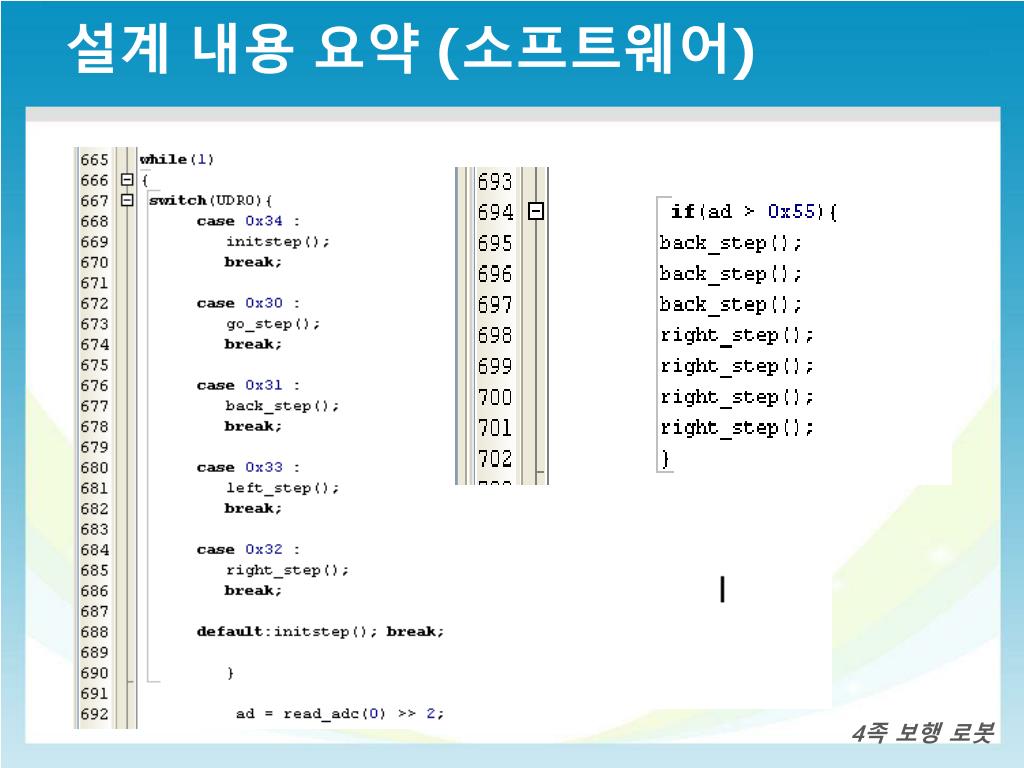Click 'back_step();' on line 677
The image size is (1024, 768).
(282, 406)
